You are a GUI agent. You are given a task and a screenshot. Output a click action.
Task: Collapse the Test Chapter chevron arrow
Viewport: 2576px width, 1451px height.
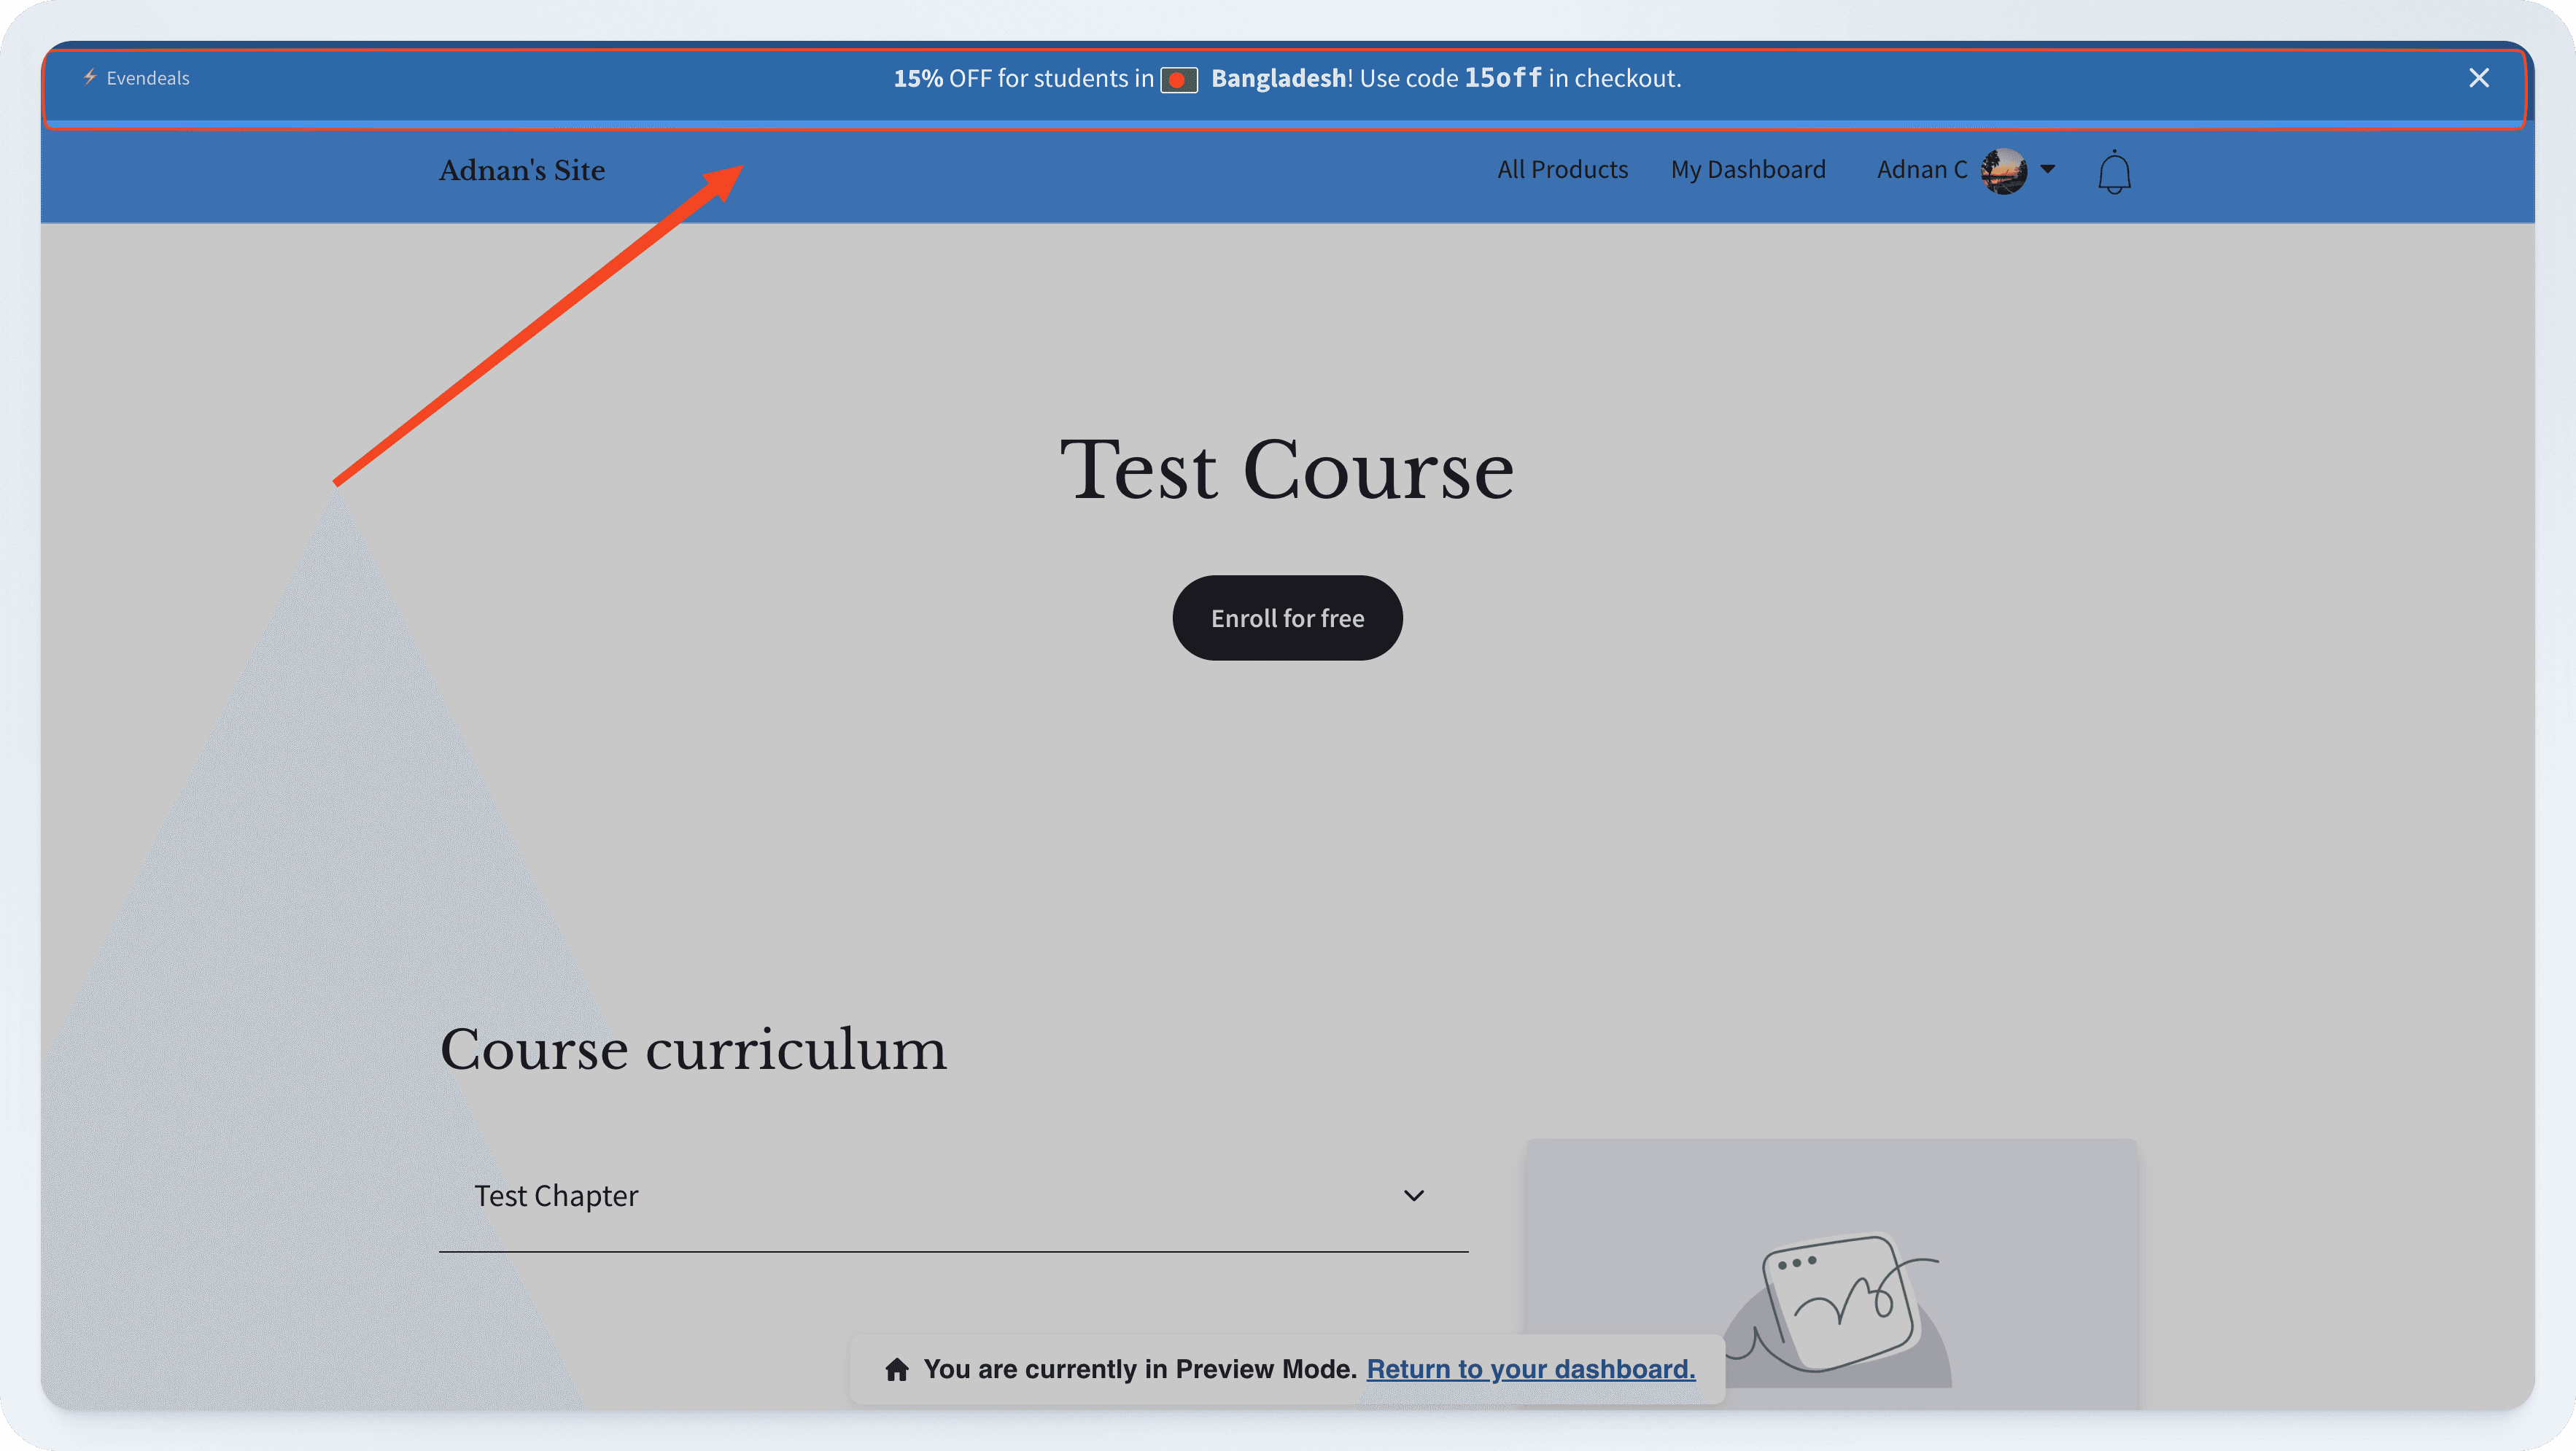(1413, 1195)
